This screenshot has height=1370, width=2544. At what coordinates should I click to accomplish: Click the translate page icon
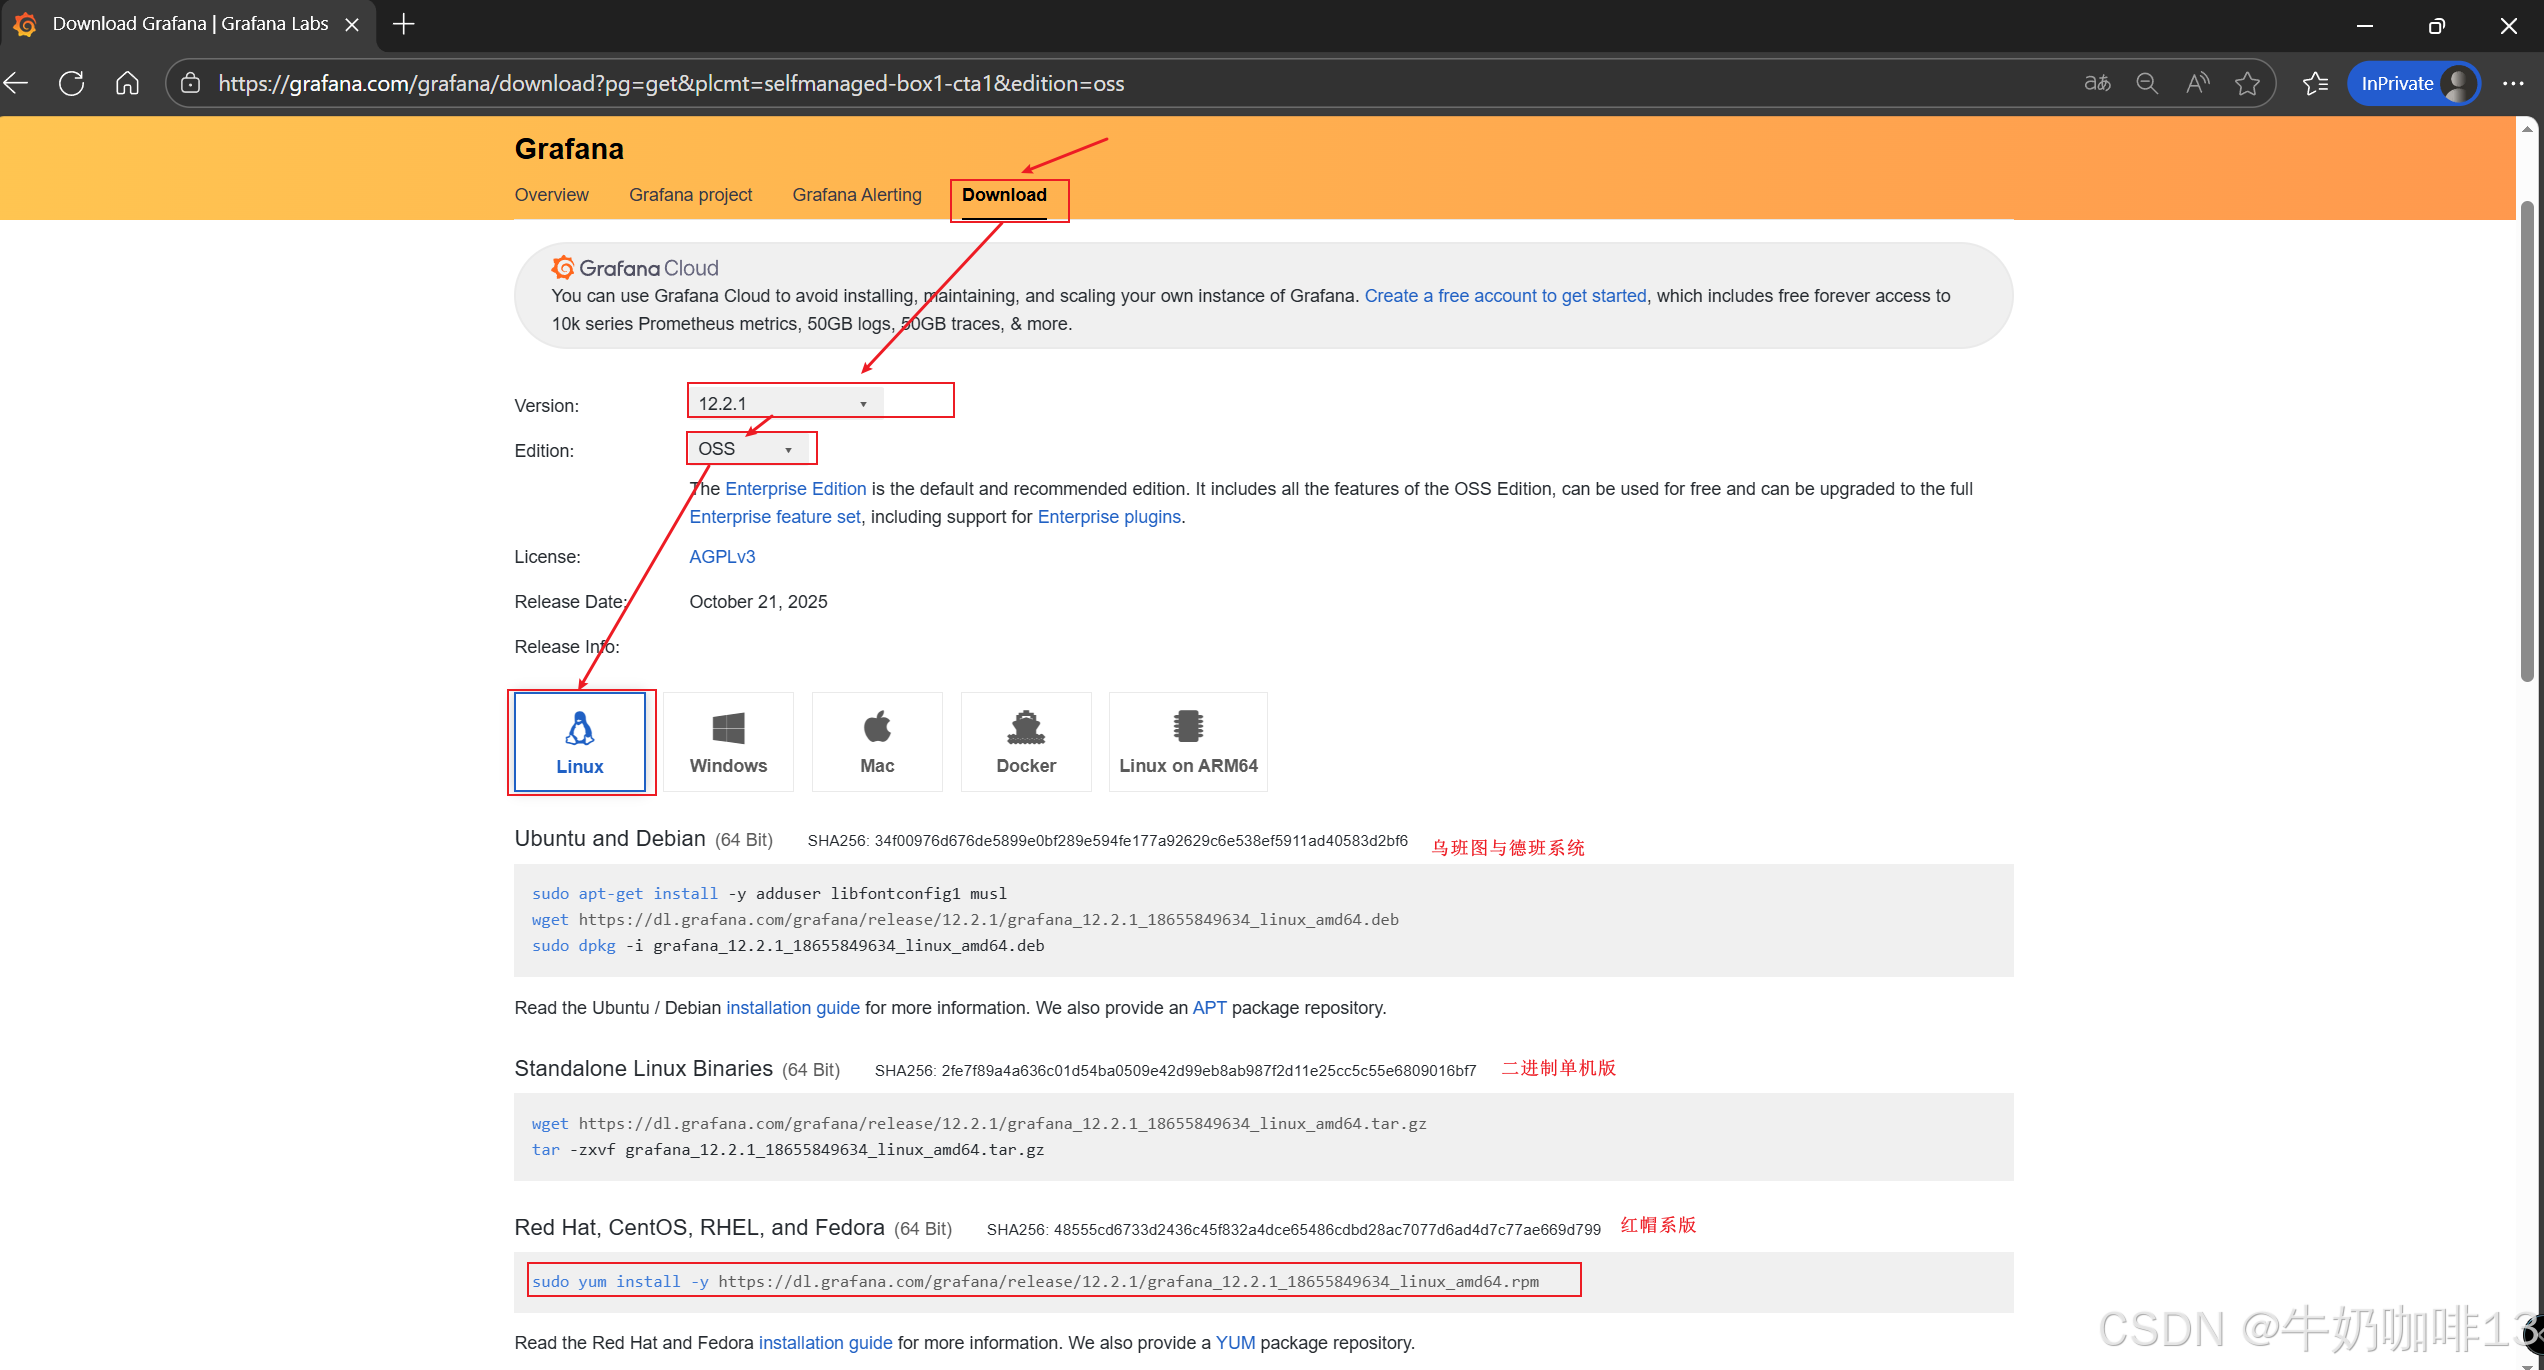[2097, 83]
